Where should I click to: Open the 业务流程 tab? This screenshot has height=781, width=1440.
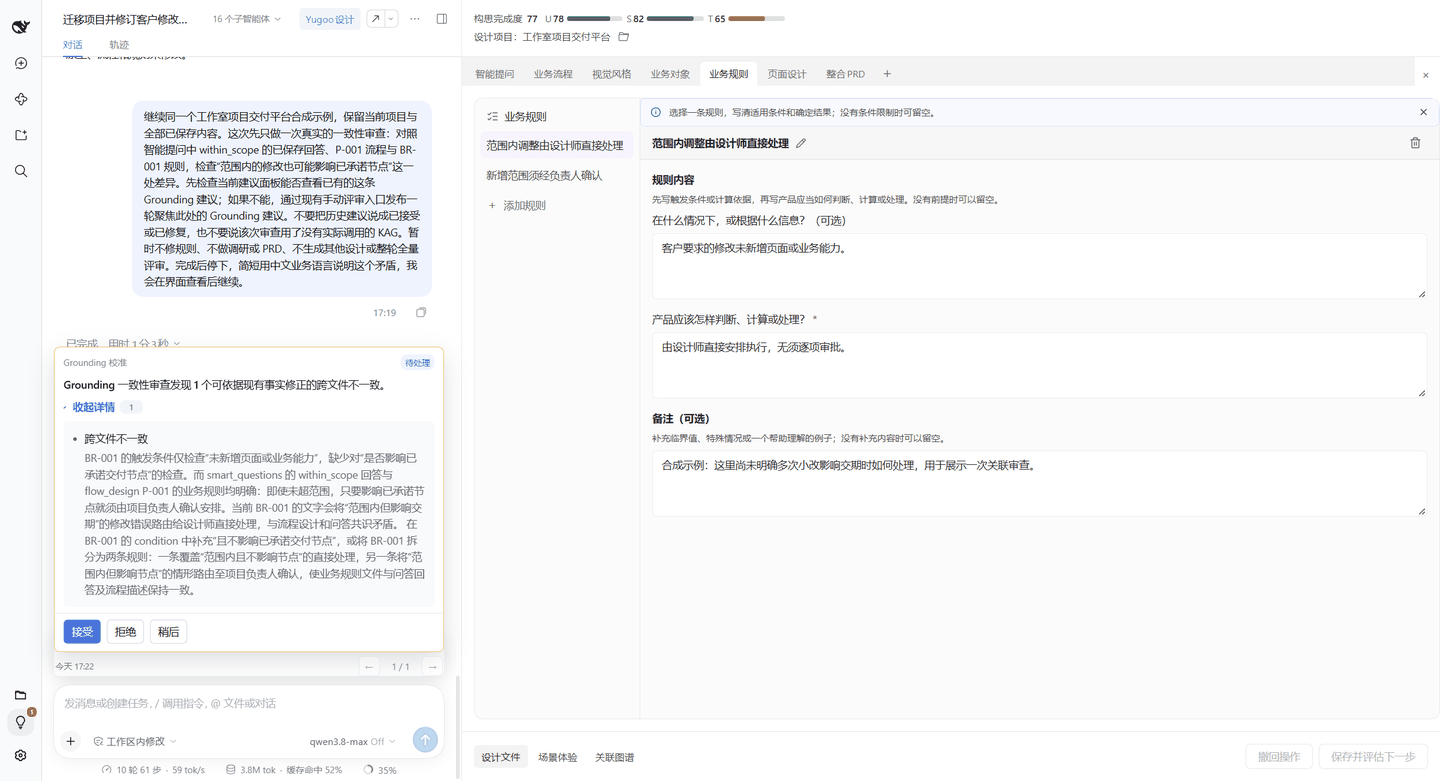tap(553, 74)
